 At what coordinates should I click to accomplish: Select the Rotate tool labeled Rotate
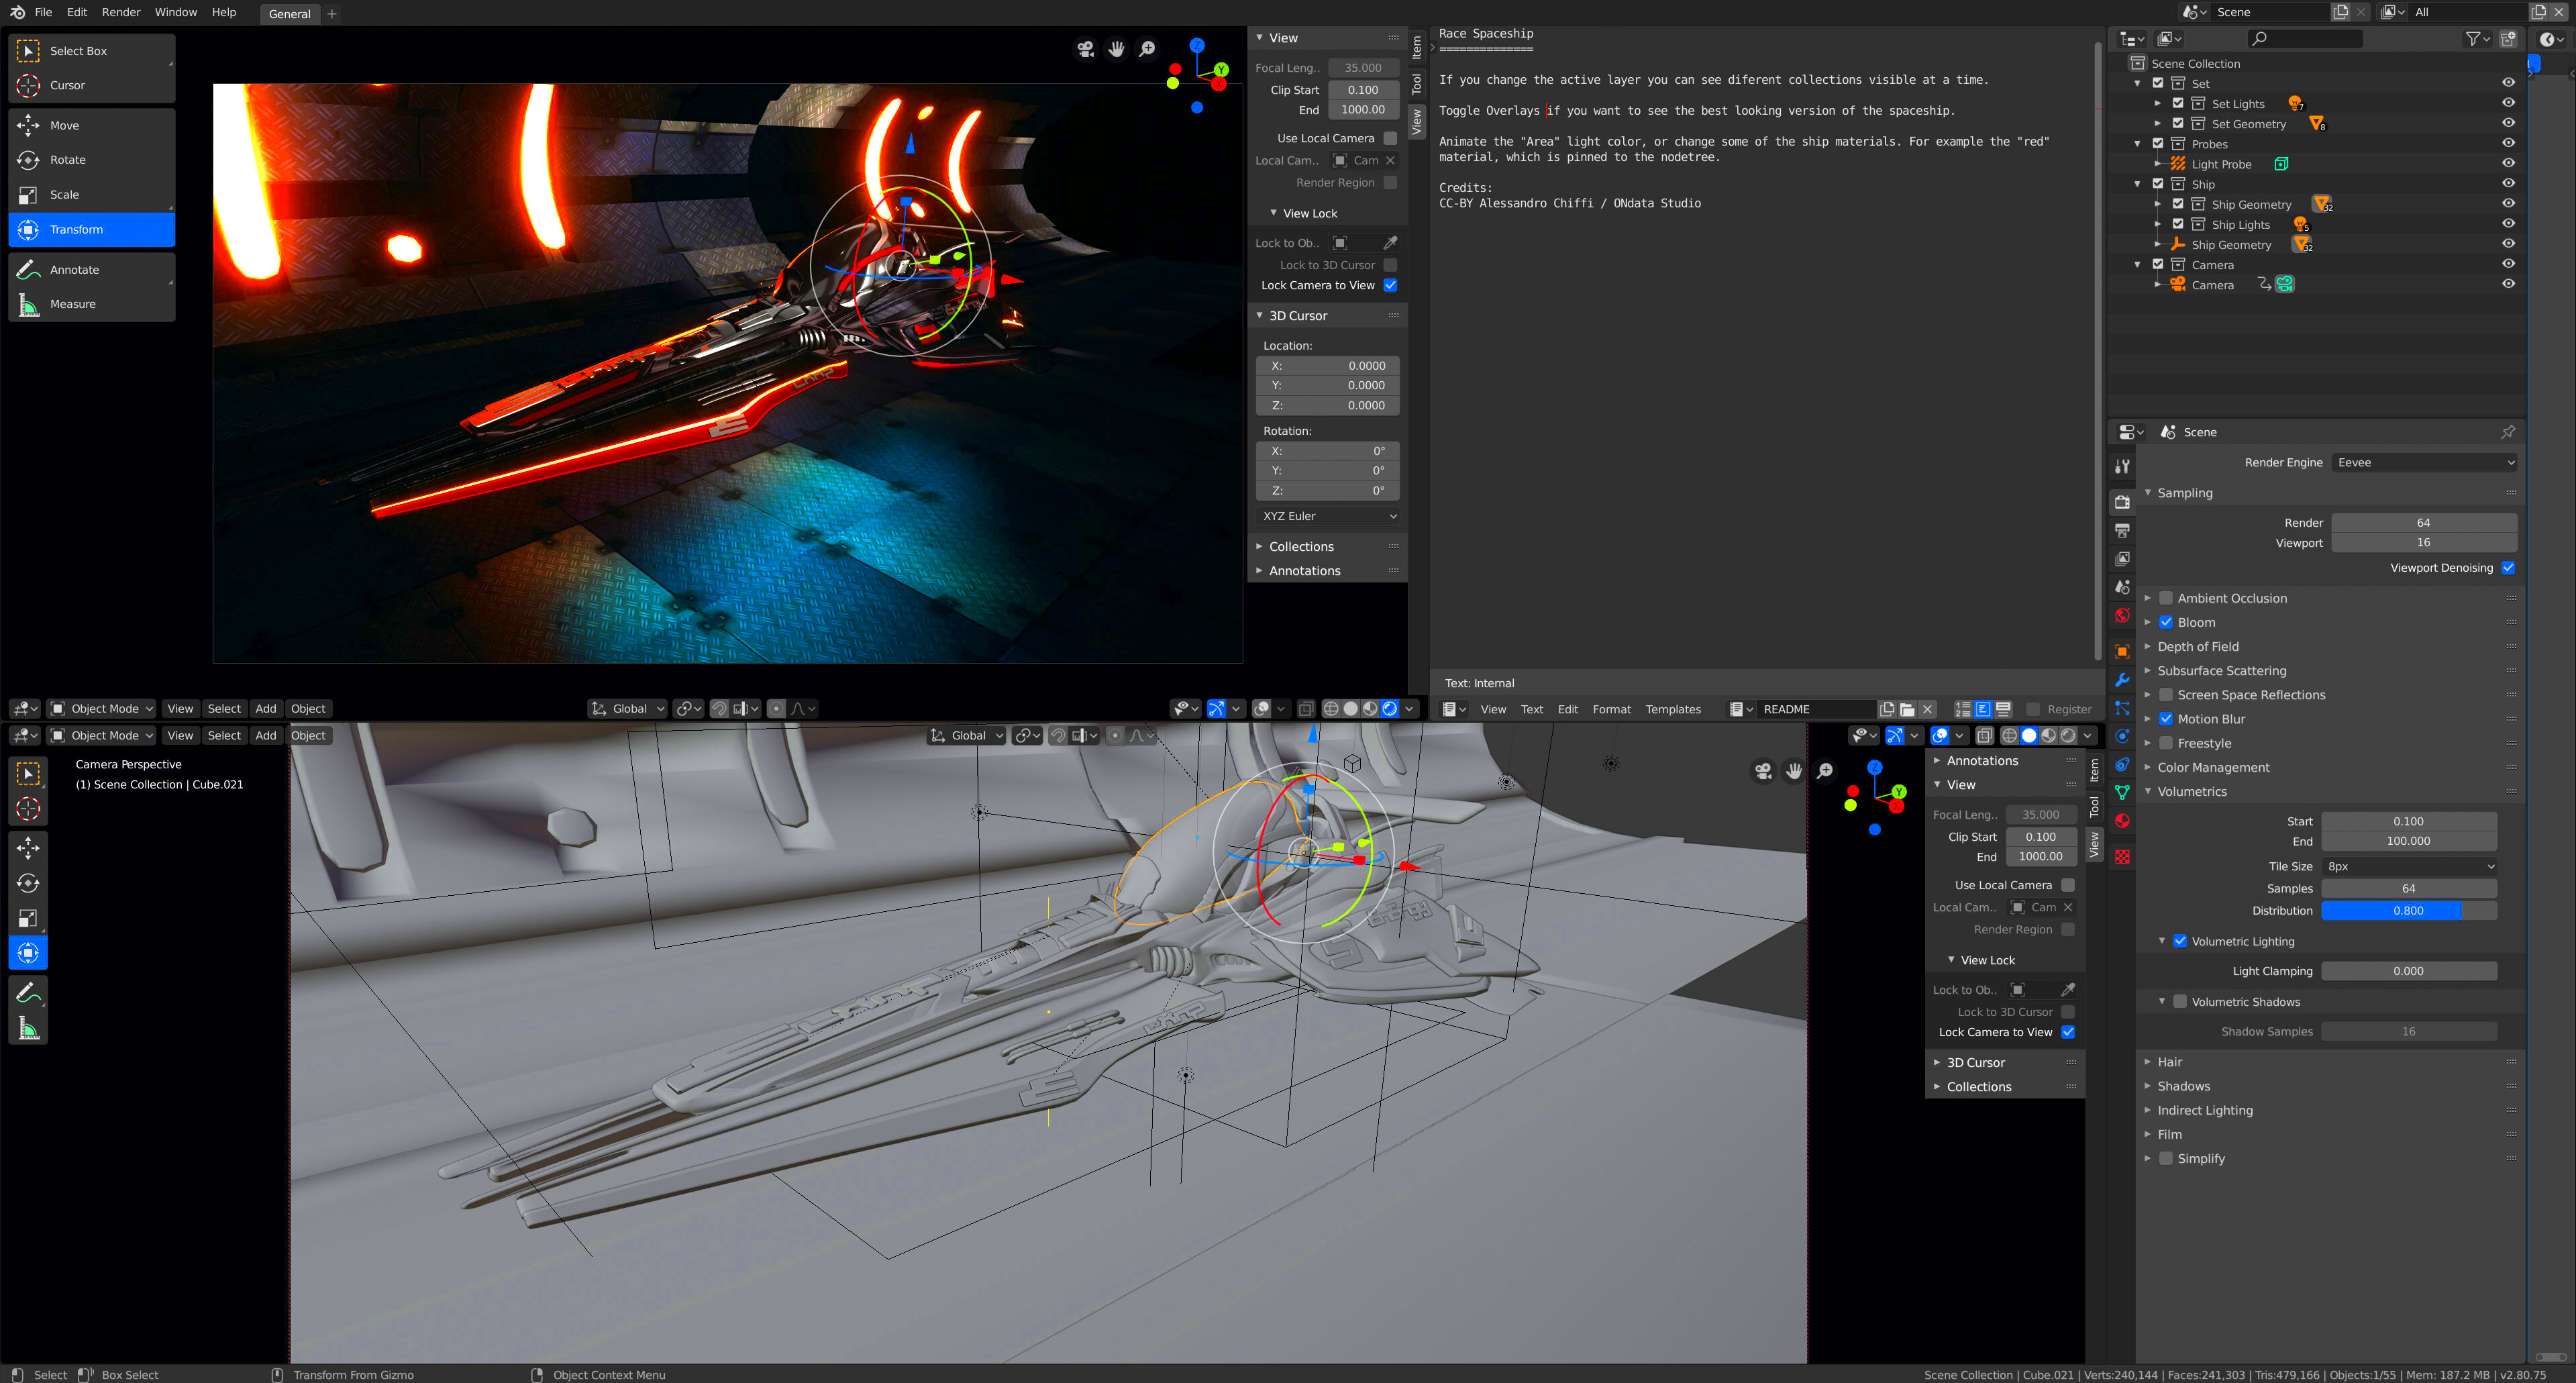click(91, 160)
